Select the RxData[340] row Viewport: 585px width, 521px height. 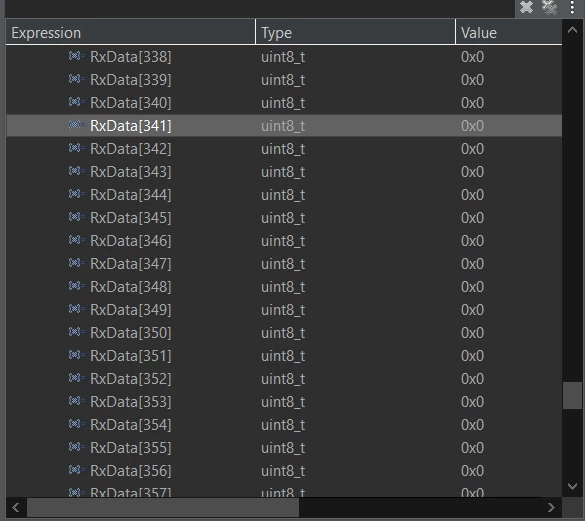pos(284,103)
